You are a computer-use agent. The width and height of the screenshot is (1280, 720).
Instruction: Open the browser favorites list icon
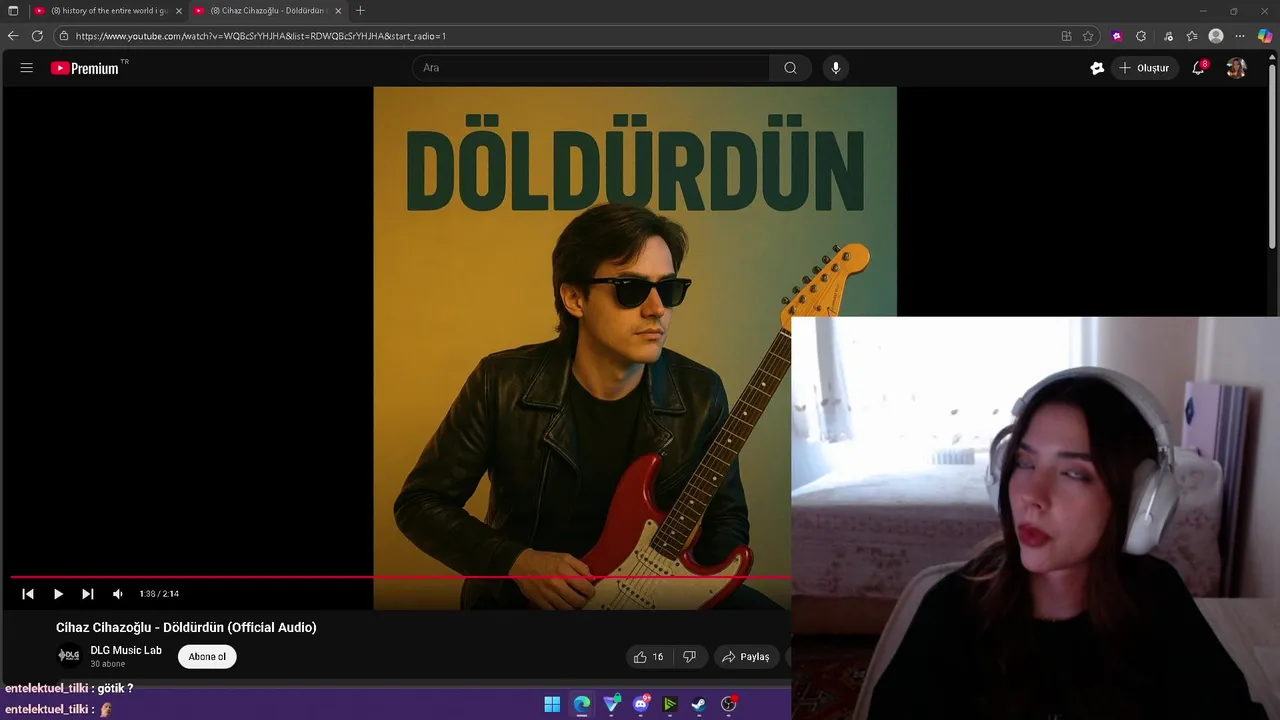coord(1192,36)
